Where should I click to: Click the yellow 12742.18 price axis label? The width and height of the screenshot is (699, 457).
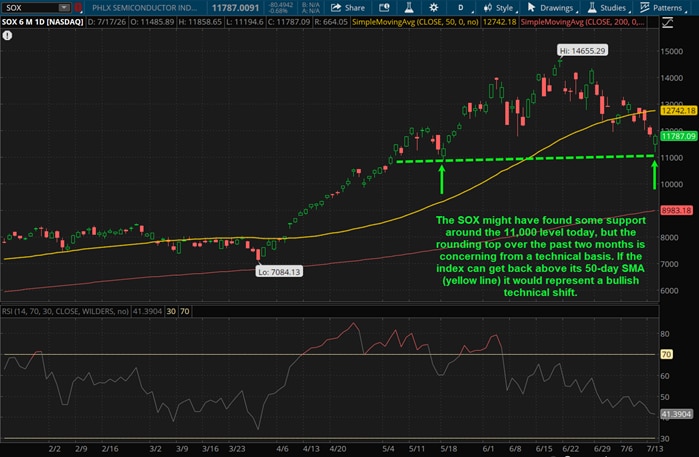click(x=678, y=111)
